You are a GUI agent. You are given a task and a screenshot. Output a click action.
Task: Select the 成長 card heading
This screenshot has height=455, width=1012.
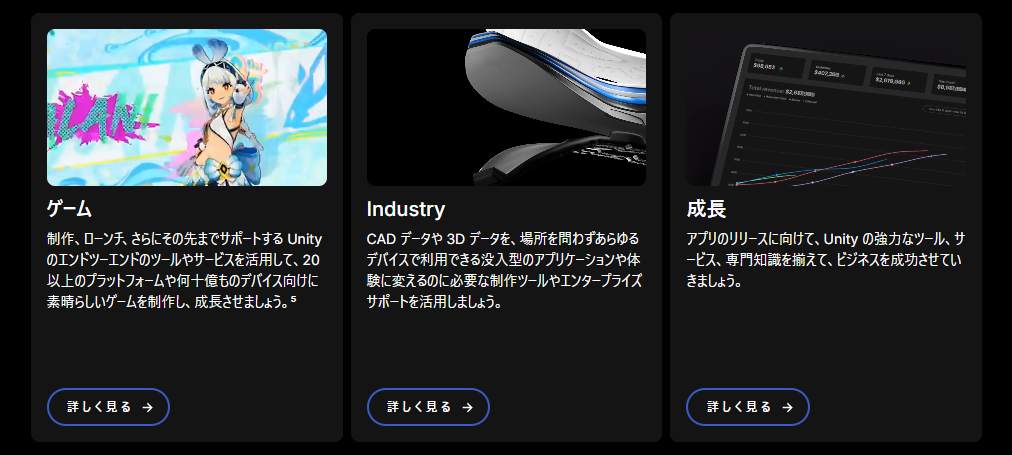coord(707,209)
